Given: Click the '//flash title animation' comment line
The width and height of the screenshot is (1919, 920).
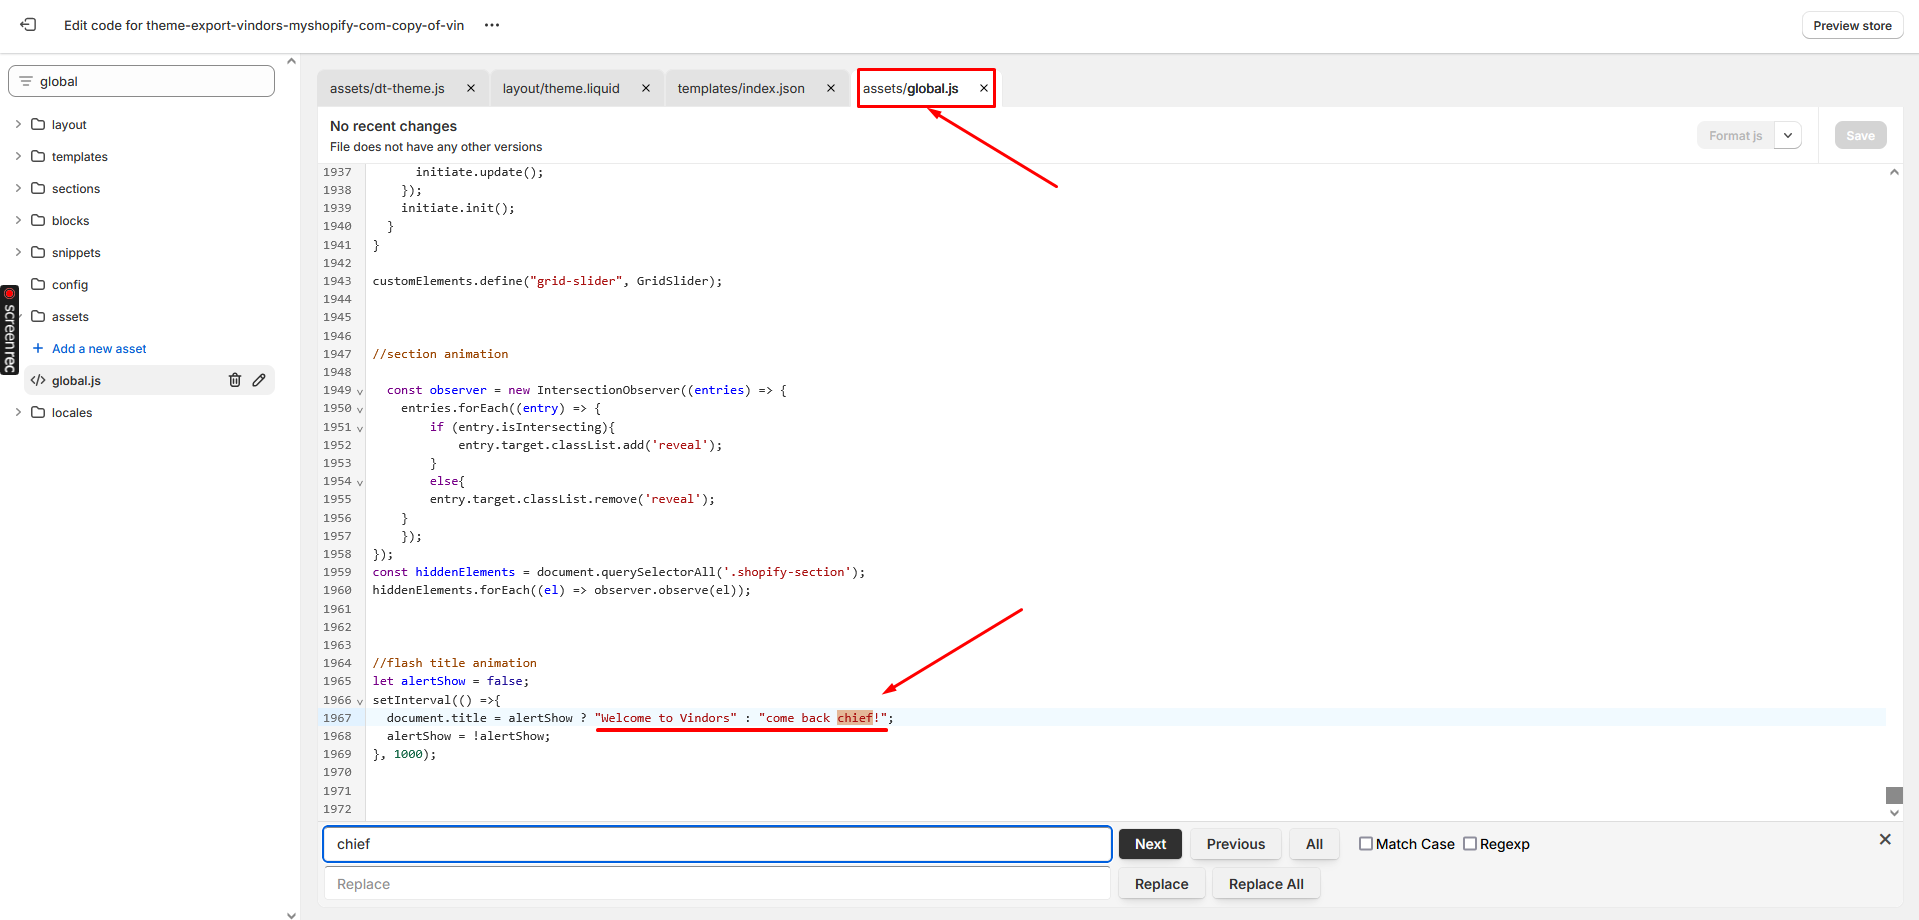Looking at the screenshot, I should (x=455, y=663).
